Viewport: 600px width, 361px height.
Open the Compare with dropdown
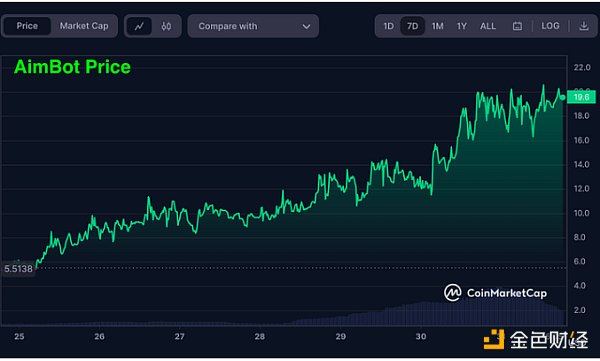(x=253, y=26)
